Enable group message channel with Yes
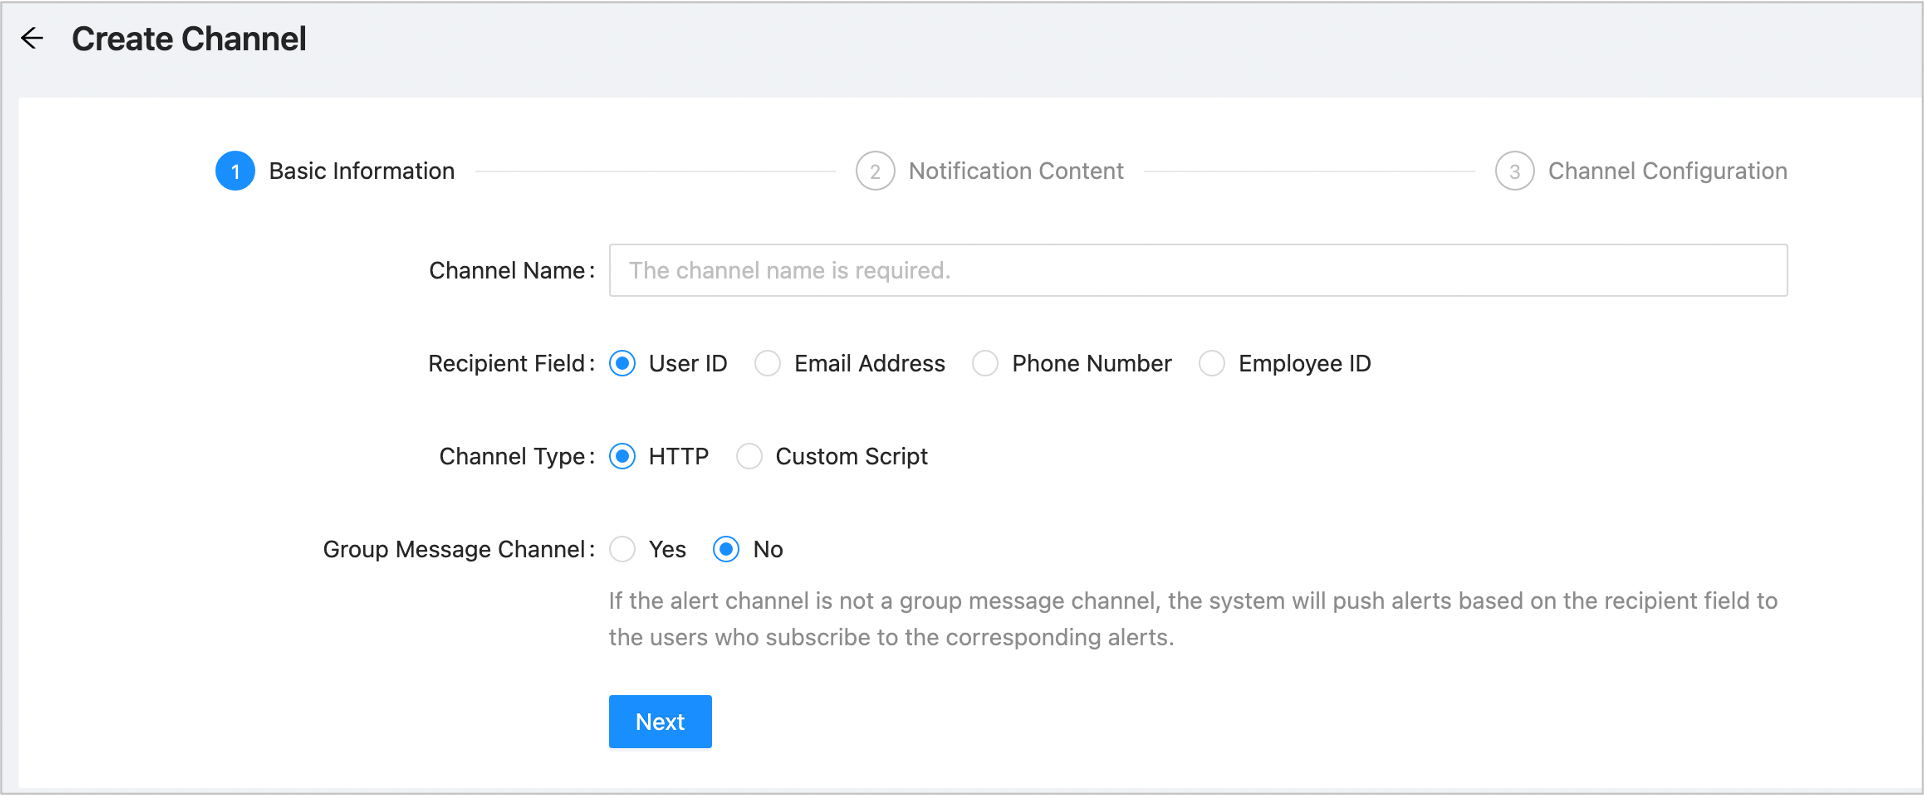Viewport: 1924px width, 796px height. click(x=623, y=550)
